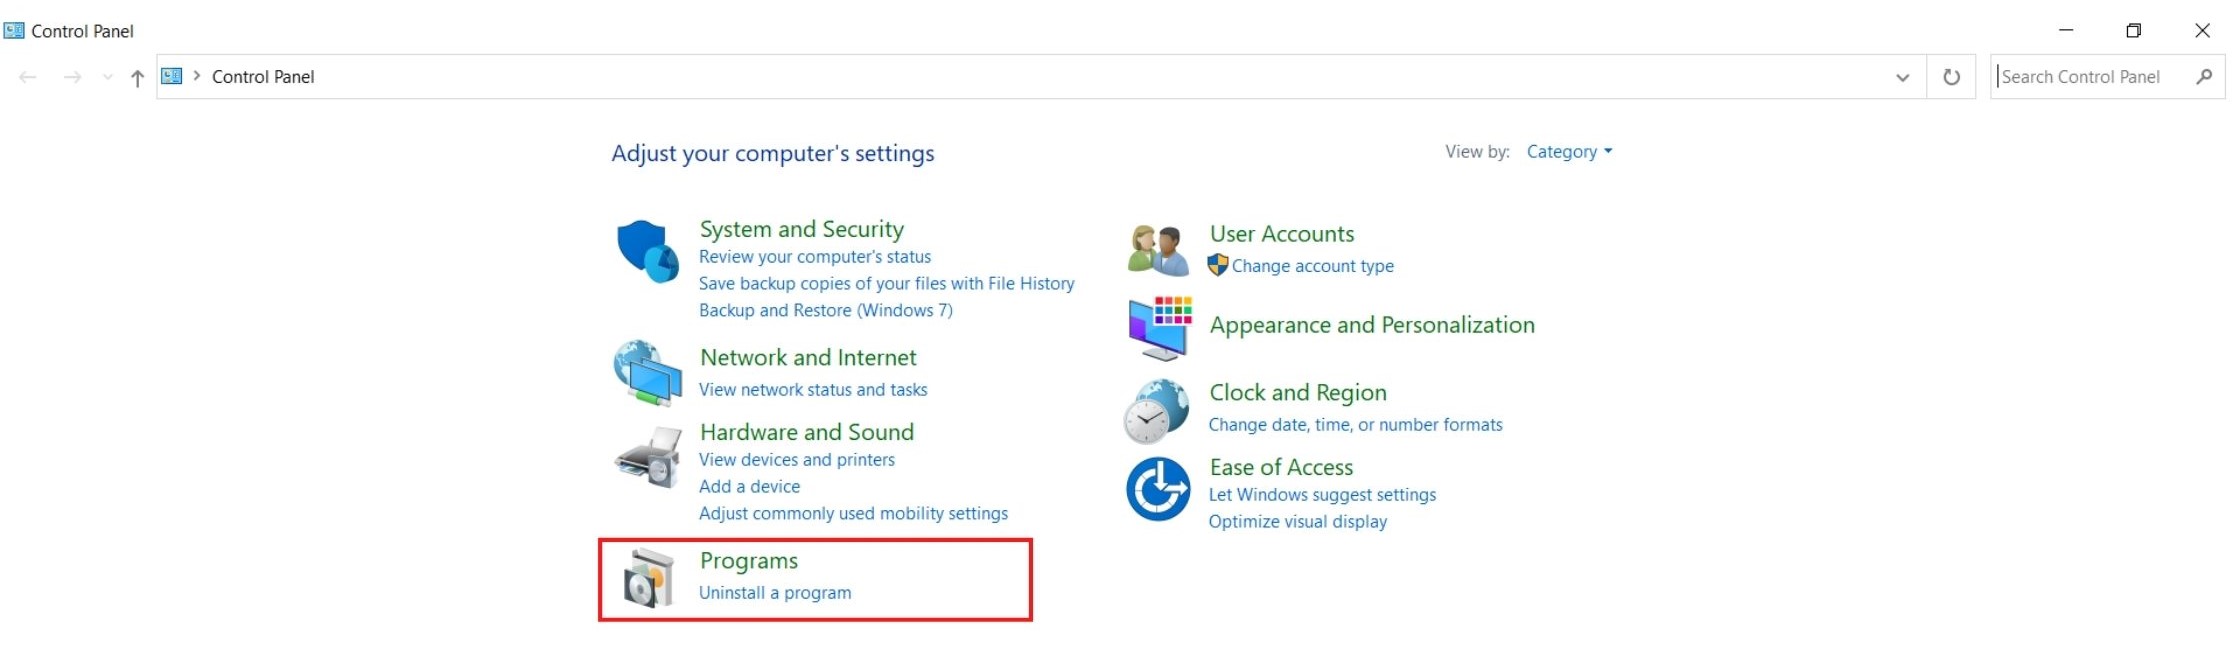Viewport: 2240px width, 670px height.
Task: Select Change date, time, or number formats
Action: (x=1355, y=425)
